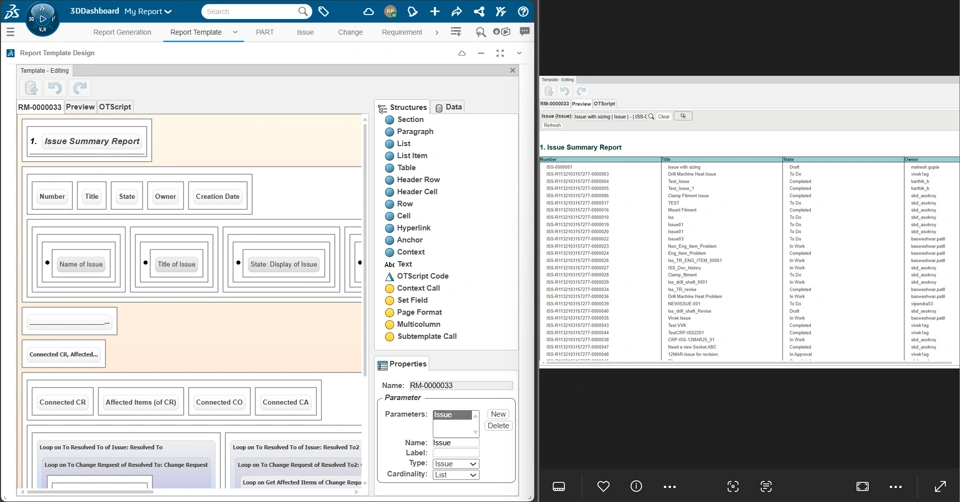Click the parameter Label input field
The width and height of the screenshot is (960, 502).
coord(456,453)
